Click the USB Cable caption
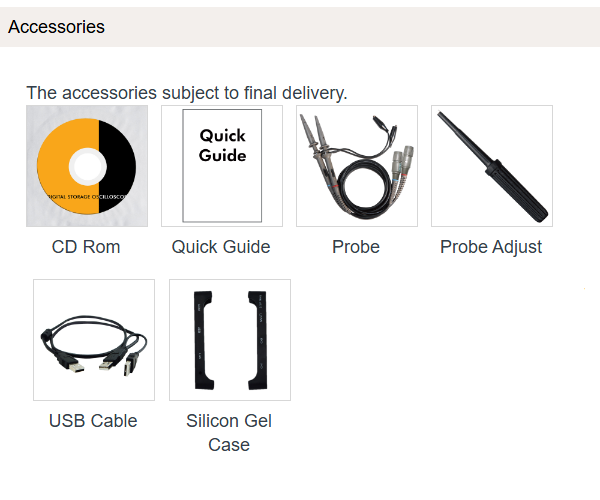Viewport: 600px width, 500px height. (x=93, y=421)
